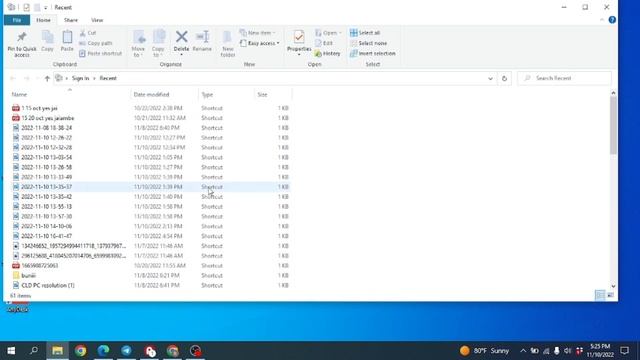Click Sign in breadcrumb in address bar
The image size is (640, 360).
[x=80, y=78]
